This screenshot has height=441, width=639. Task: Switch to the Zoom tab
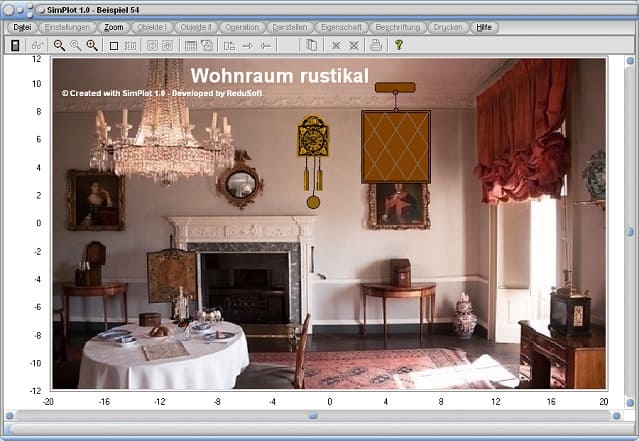tap(114, 27)
